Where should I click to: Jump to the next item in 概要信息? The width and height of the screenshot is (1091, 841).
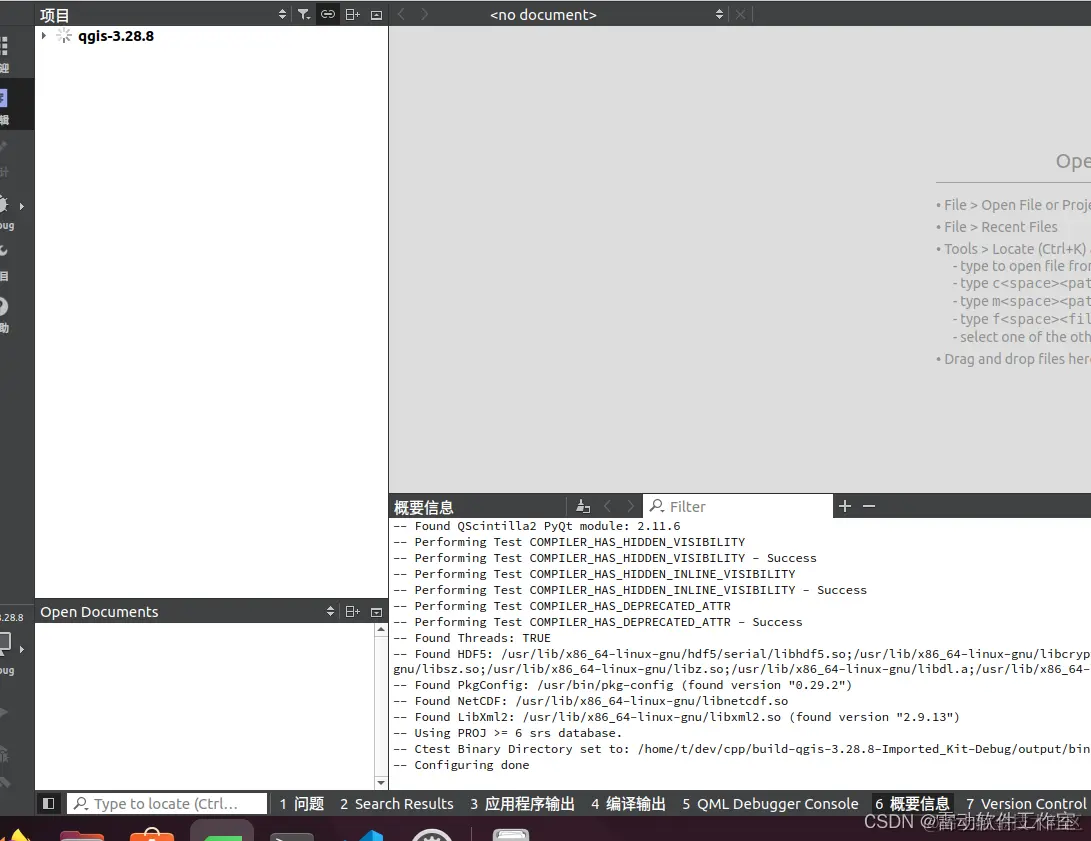pos(630,506)
